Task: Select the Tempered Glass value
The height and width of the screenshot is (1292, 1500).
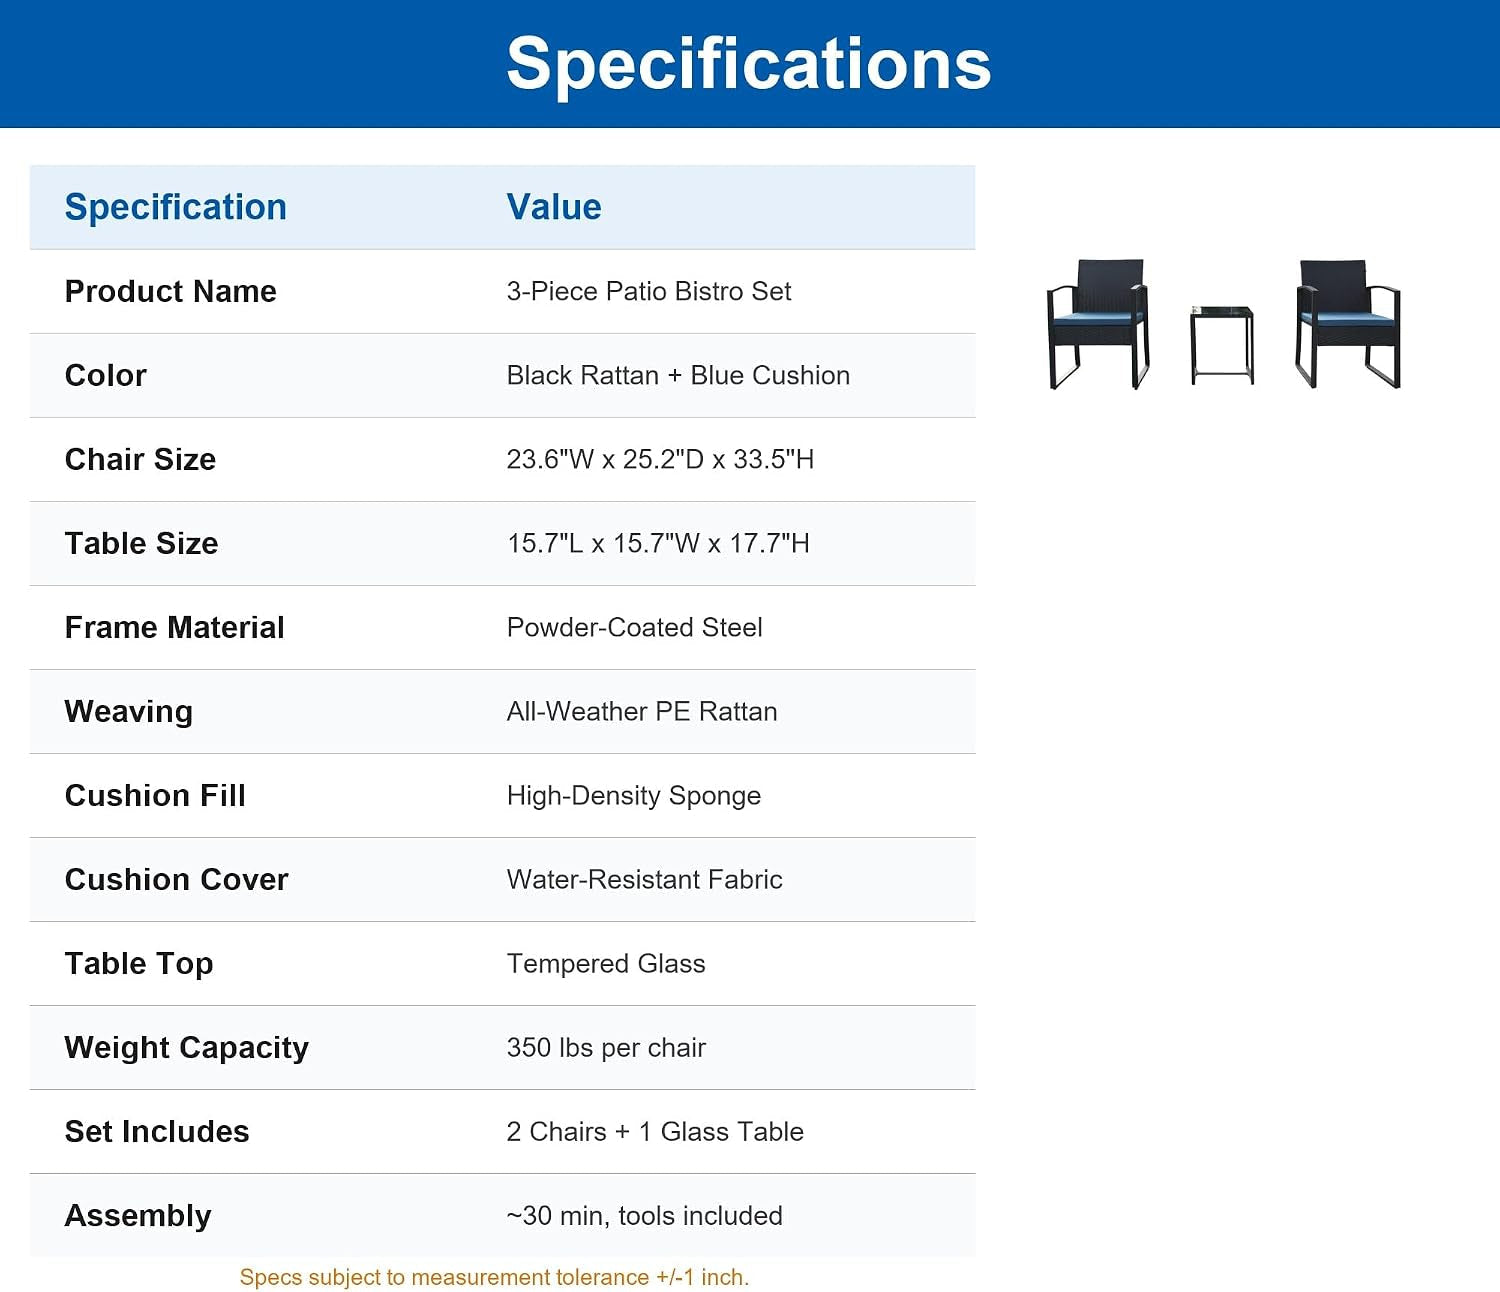Action: (606, 963)
